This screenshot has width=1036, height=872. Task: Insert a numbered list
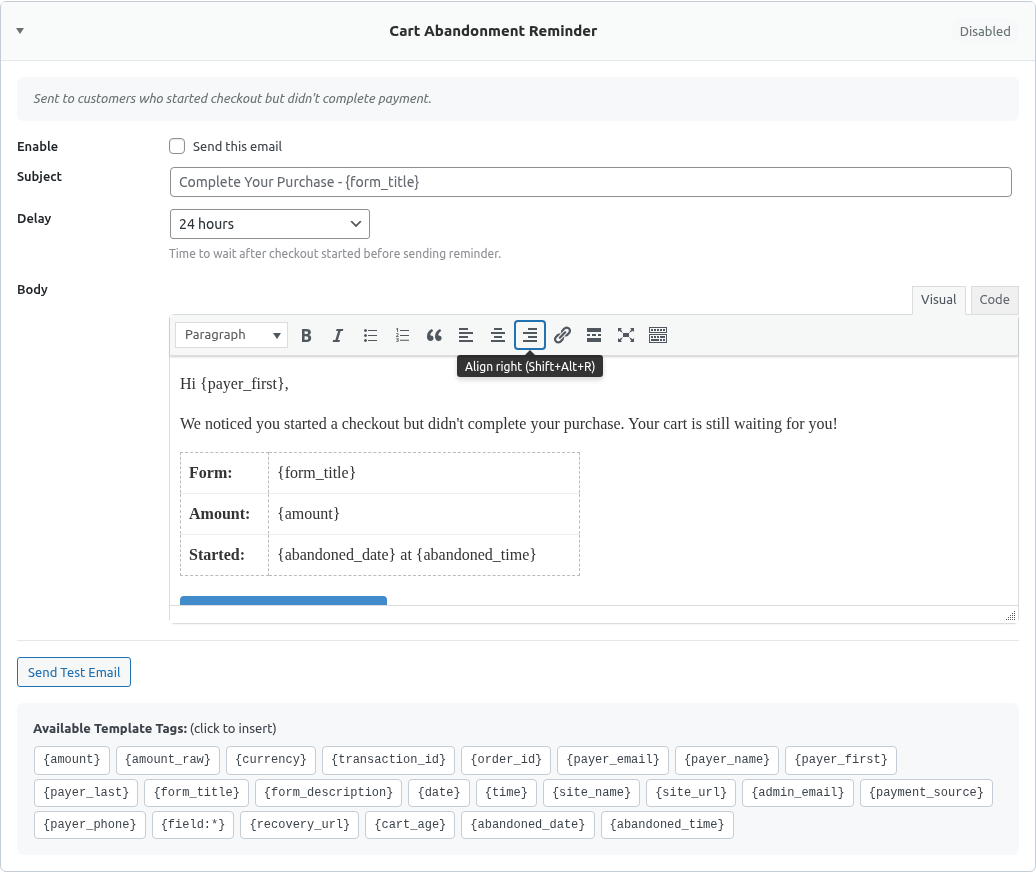pos(402,335)
